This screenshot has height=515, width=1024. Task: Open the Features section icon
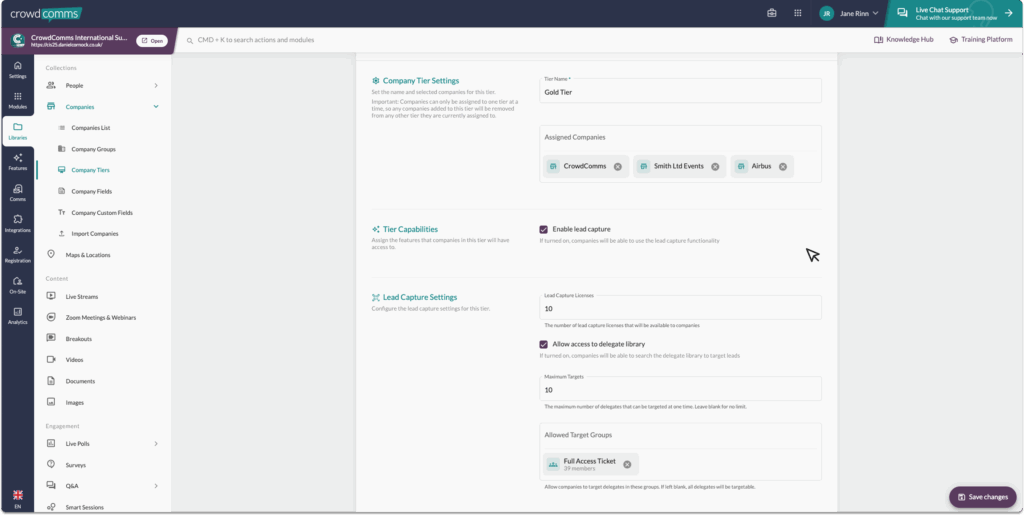17,162
